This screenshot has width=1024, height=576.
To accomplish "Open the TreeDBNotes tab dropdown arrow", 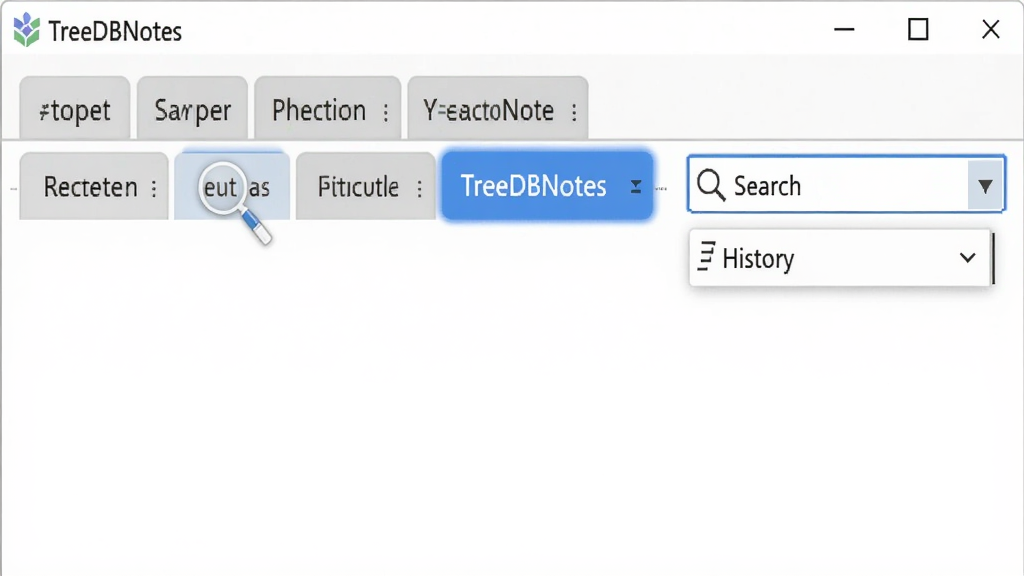I will (x=635, y=187).
